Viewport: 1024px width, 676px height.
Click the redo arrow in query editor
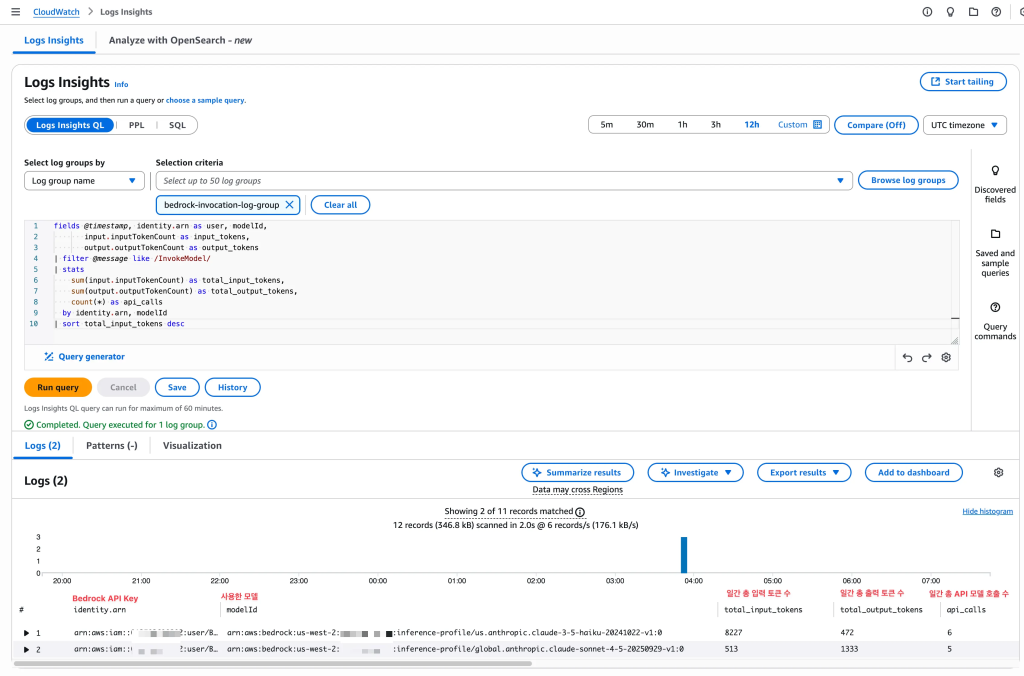(926, 357)
